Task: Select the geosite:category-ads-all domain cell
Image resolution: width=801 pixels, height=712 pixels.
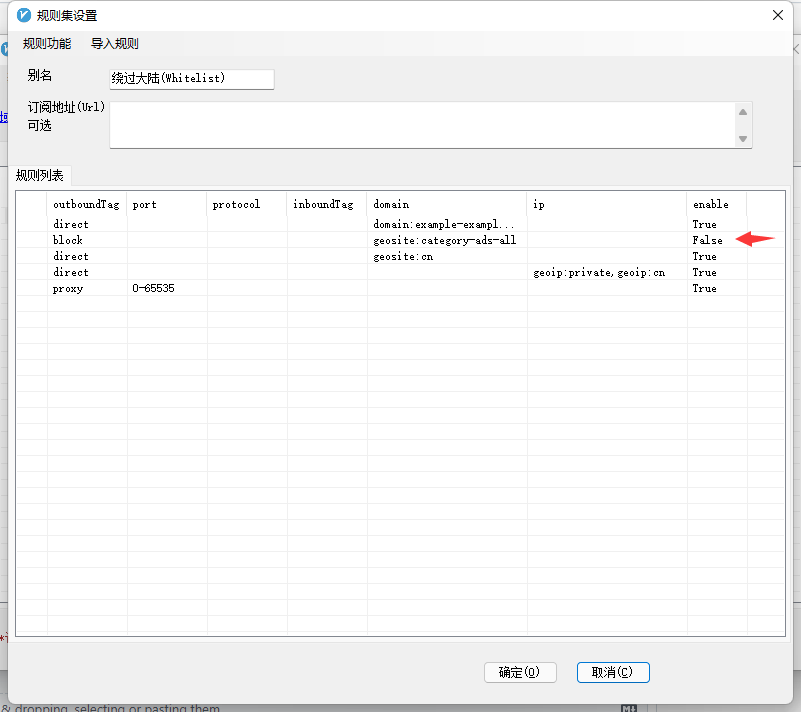Action: tap(444, 240)
